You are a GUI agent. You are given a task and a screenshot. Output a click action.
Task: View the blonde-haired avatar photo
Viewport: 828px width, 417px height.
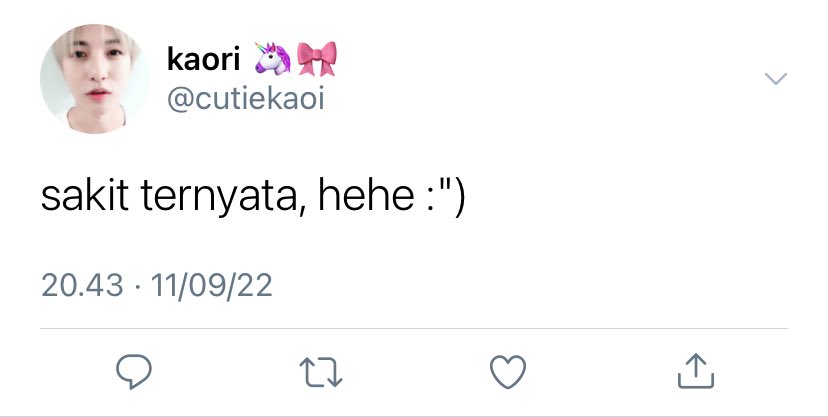click(x=95, y=79)
